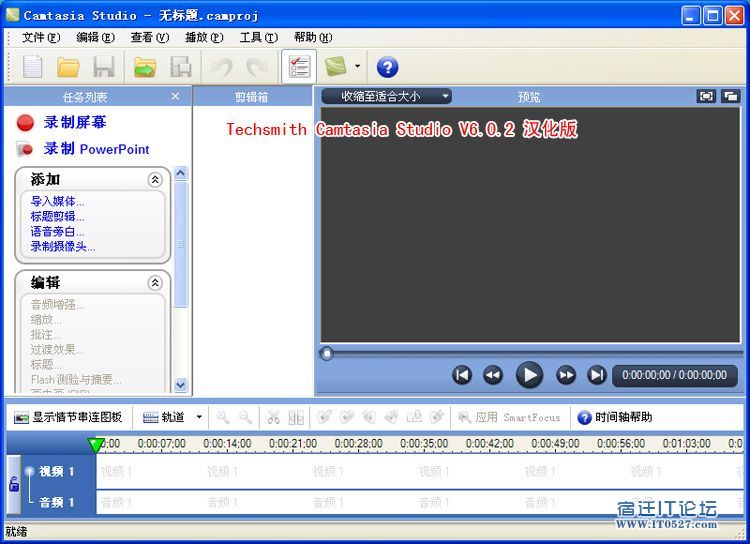Create a new project from the toolbar
The image size is (750, 544).
click(x=33, y=67)
